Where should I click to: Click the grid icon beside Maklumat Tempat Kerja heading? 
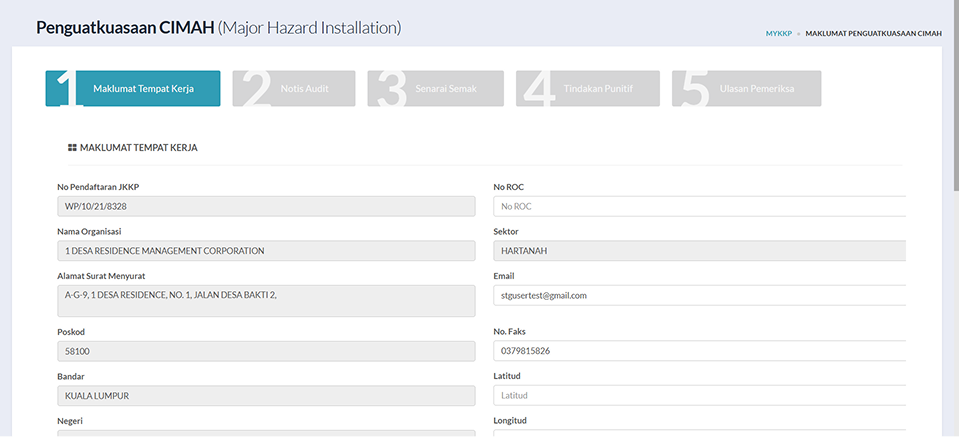pyautogui.click(x=72, y=148)
